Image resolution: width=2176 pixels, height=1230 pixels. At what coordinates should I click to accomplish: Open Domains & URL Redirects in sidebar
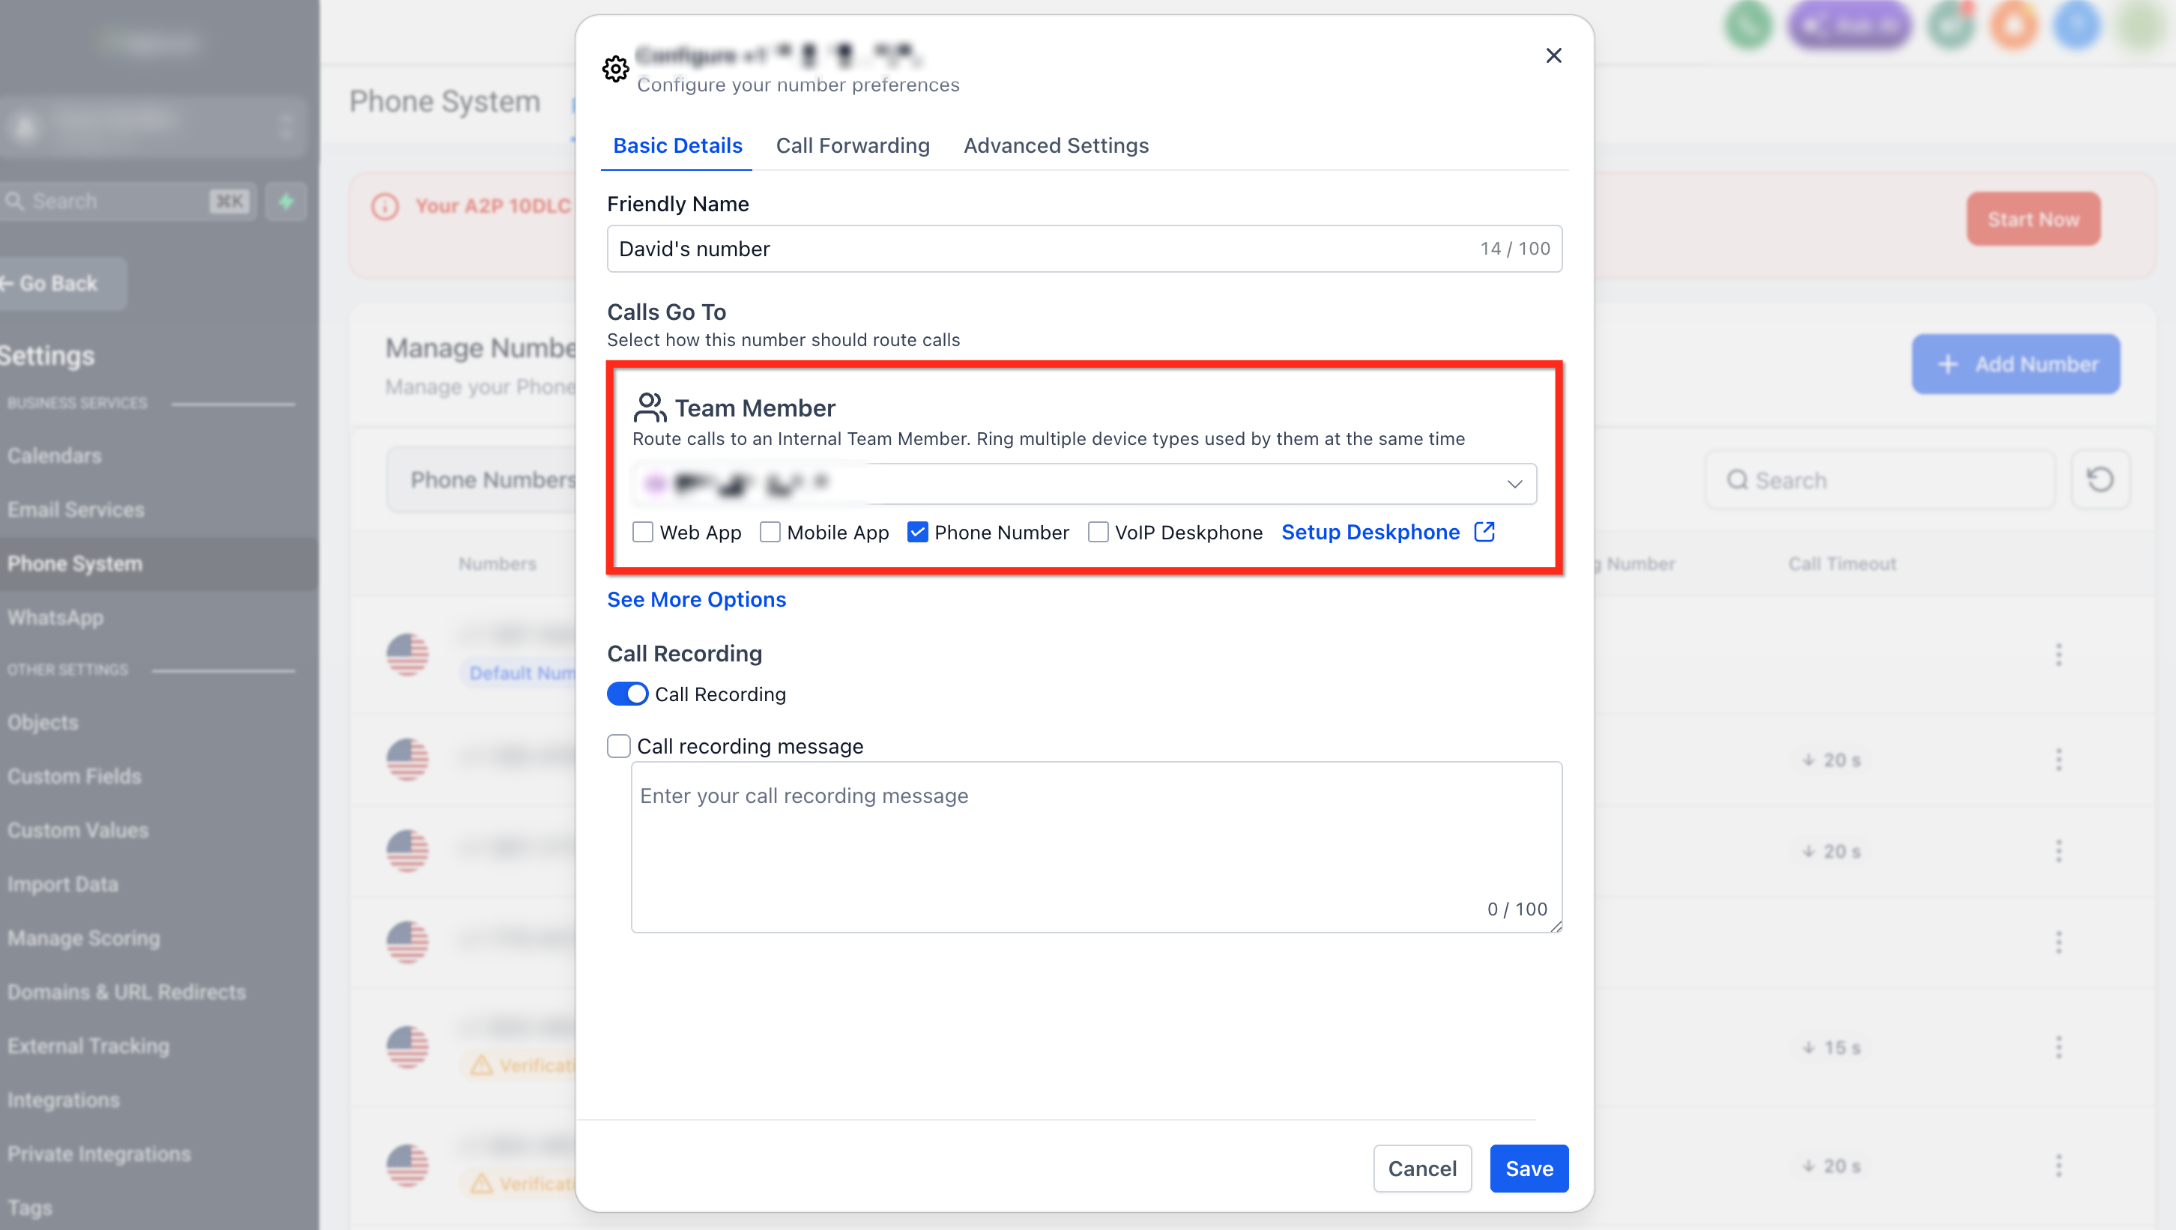[127, 992]
